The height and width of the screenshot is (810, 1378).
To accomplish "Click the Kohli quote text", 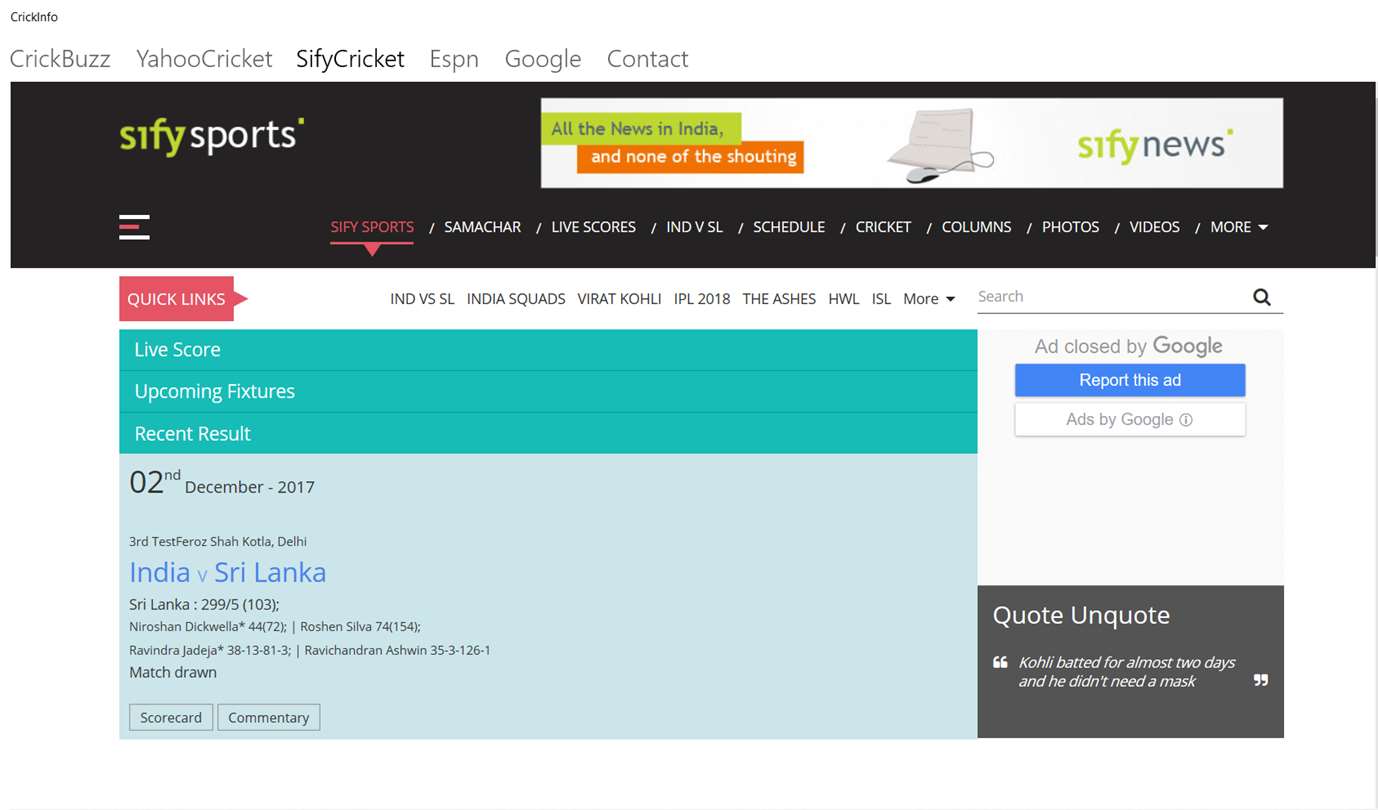I will point(1126,672).
